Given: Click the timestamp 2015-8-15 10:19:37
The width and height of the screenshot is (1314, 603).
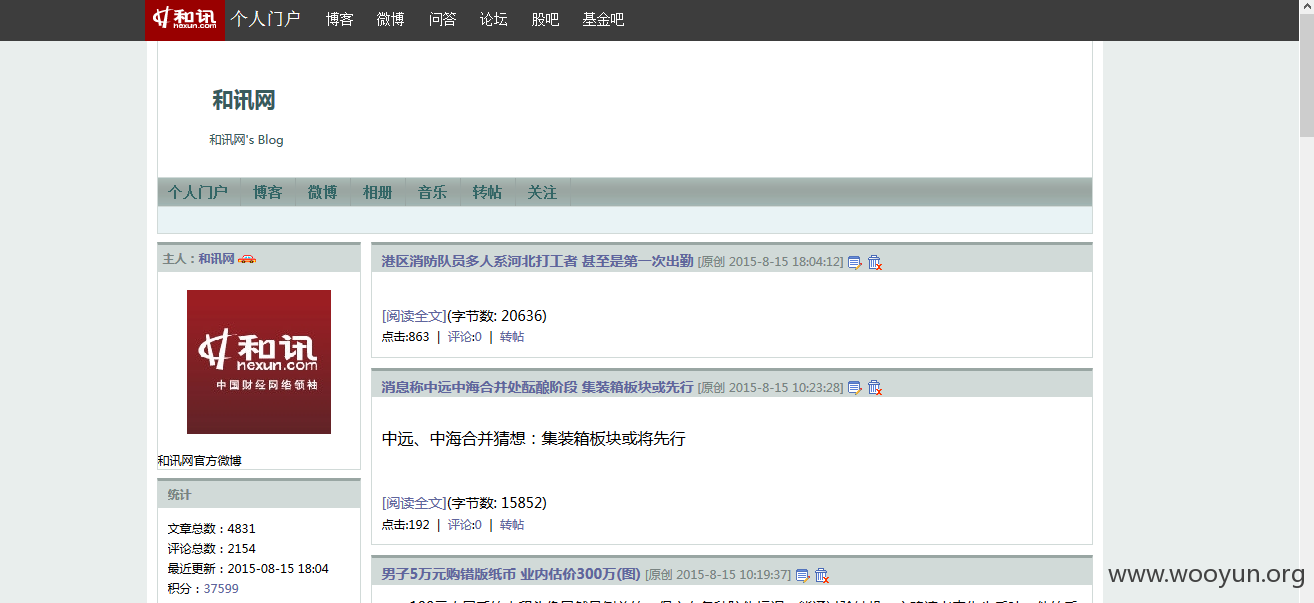Looking at the screenshot, I should pyautogui.click(x=733, y=575).
